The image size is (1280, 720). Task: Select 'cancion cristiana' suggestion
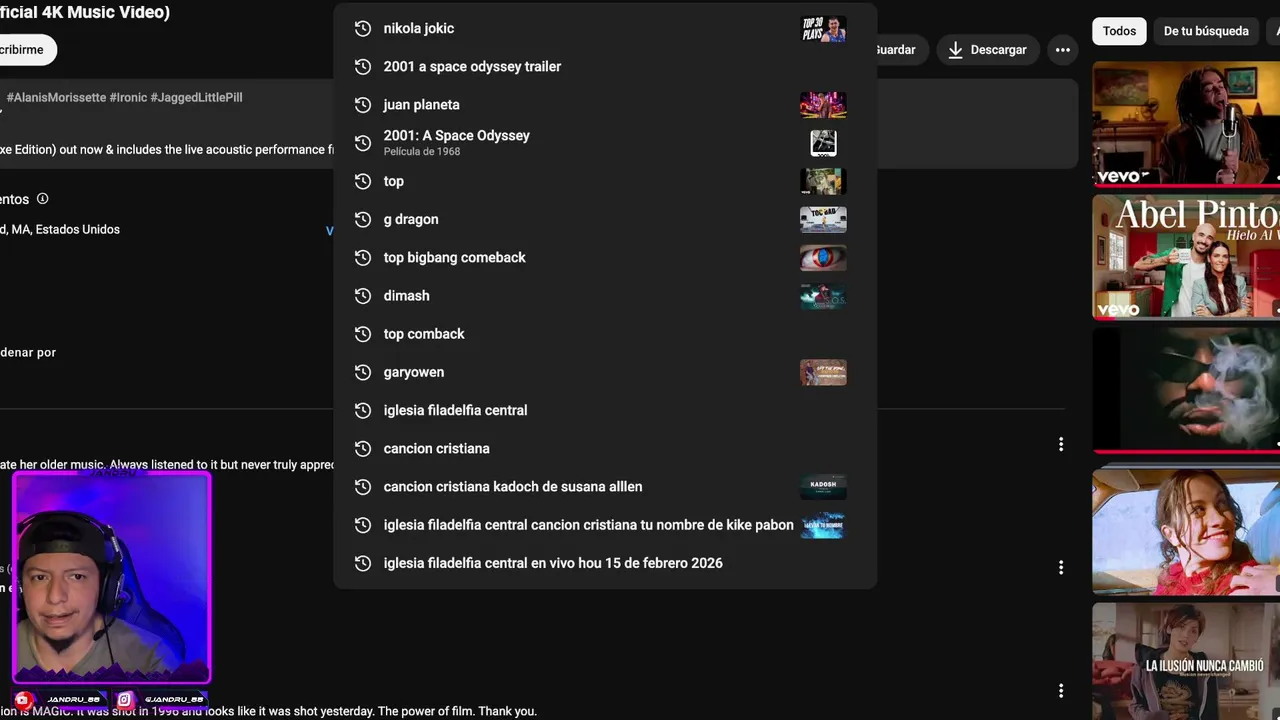605,448
